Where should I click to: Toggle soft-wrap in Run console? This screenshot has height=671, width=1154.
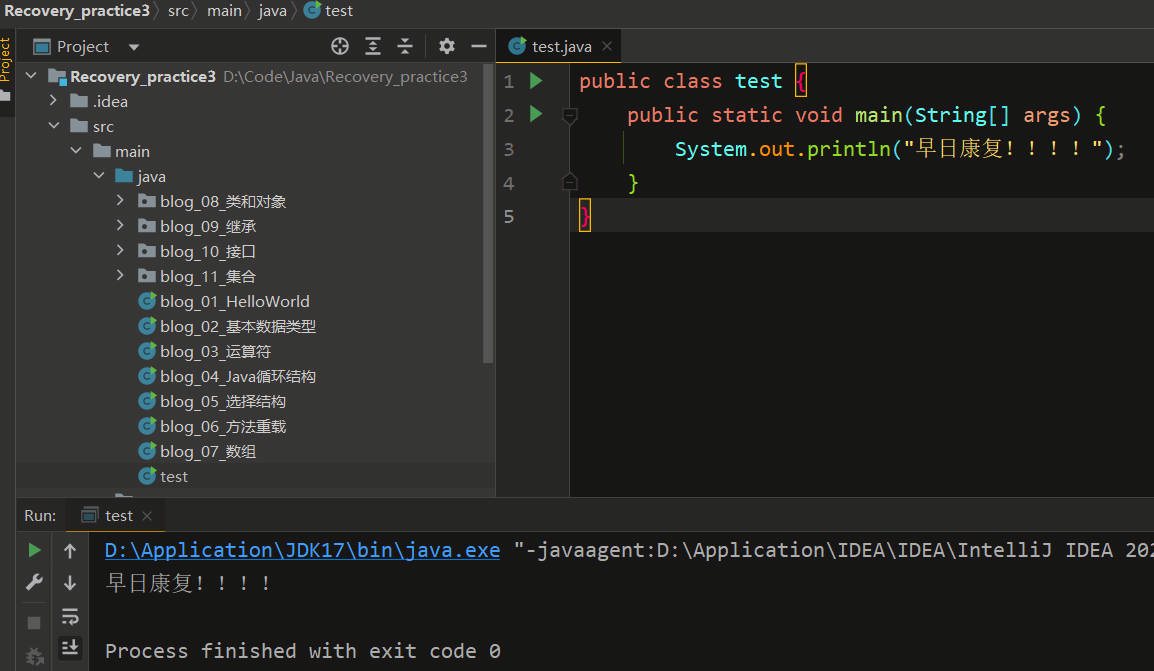coord(70,616)
